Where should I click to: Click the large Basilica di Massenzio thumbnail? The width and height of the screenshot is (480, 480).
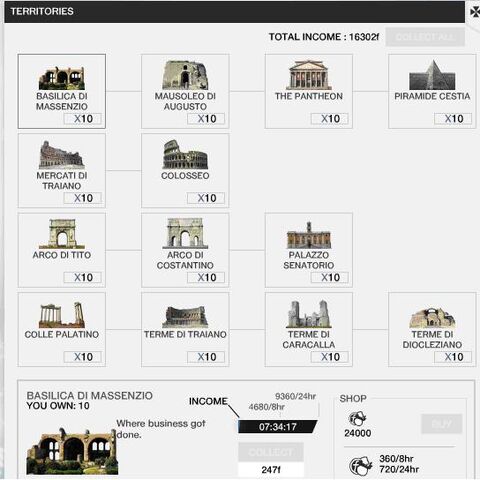click(72, 452)
